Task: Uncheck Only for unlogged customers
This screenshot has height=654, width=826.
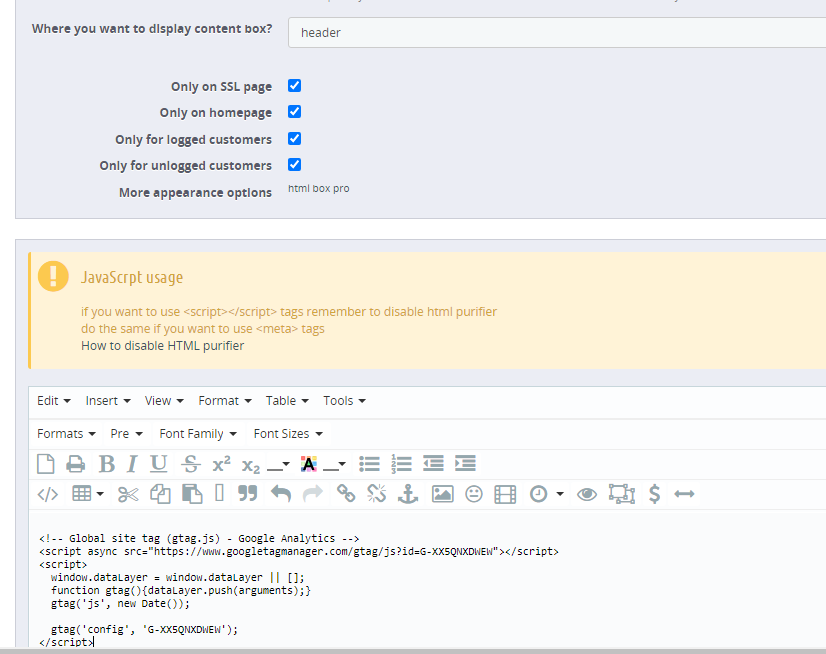Action: [294, 164]
